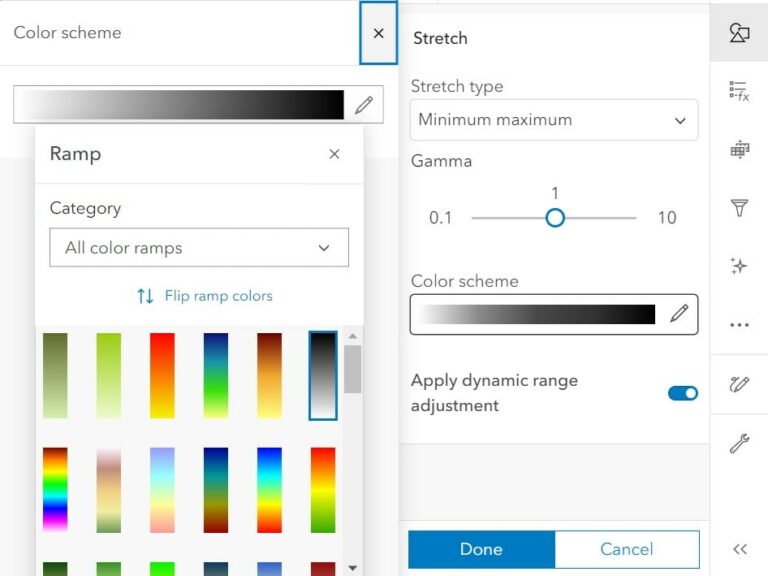Select the red yellow green ramp

tap(323, 490)
